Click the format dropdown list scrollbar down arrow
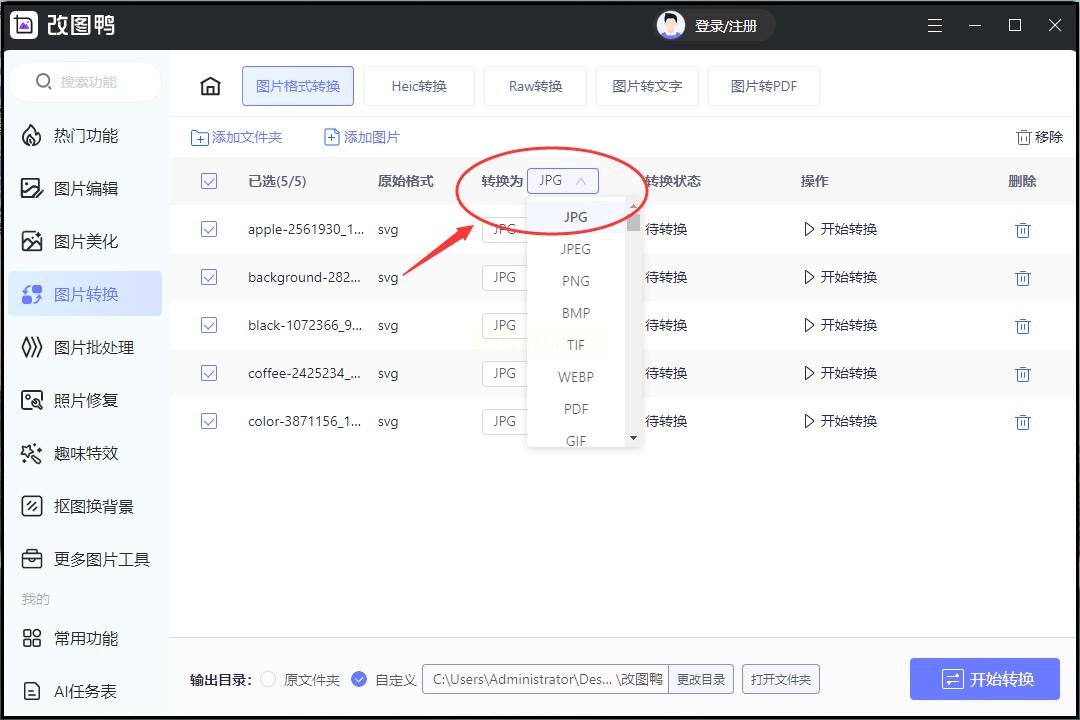This screenshot has height=720, width=1080. coord(633,438)
